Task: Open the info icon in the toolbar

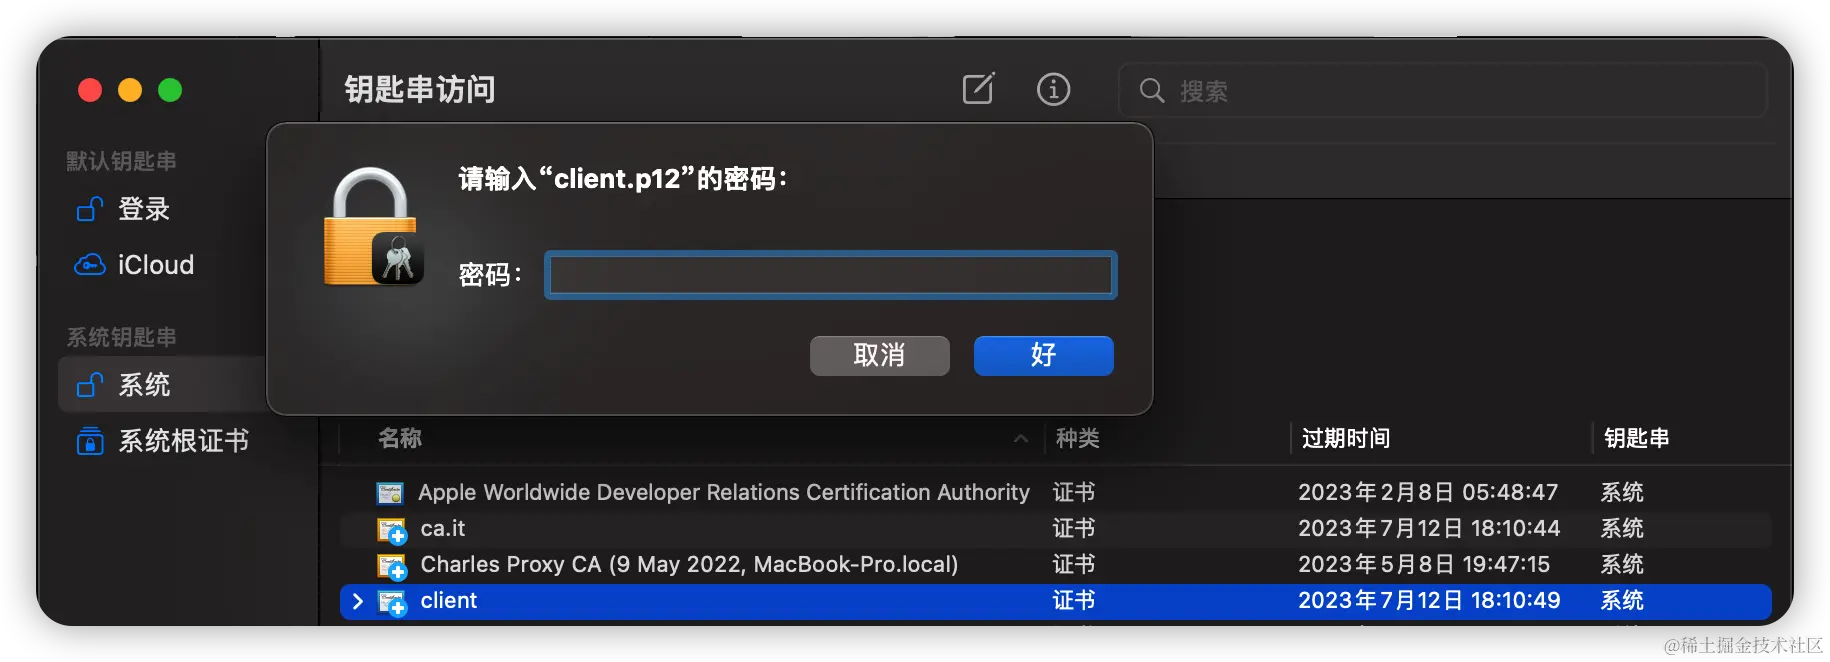Action: point(1053,89)
